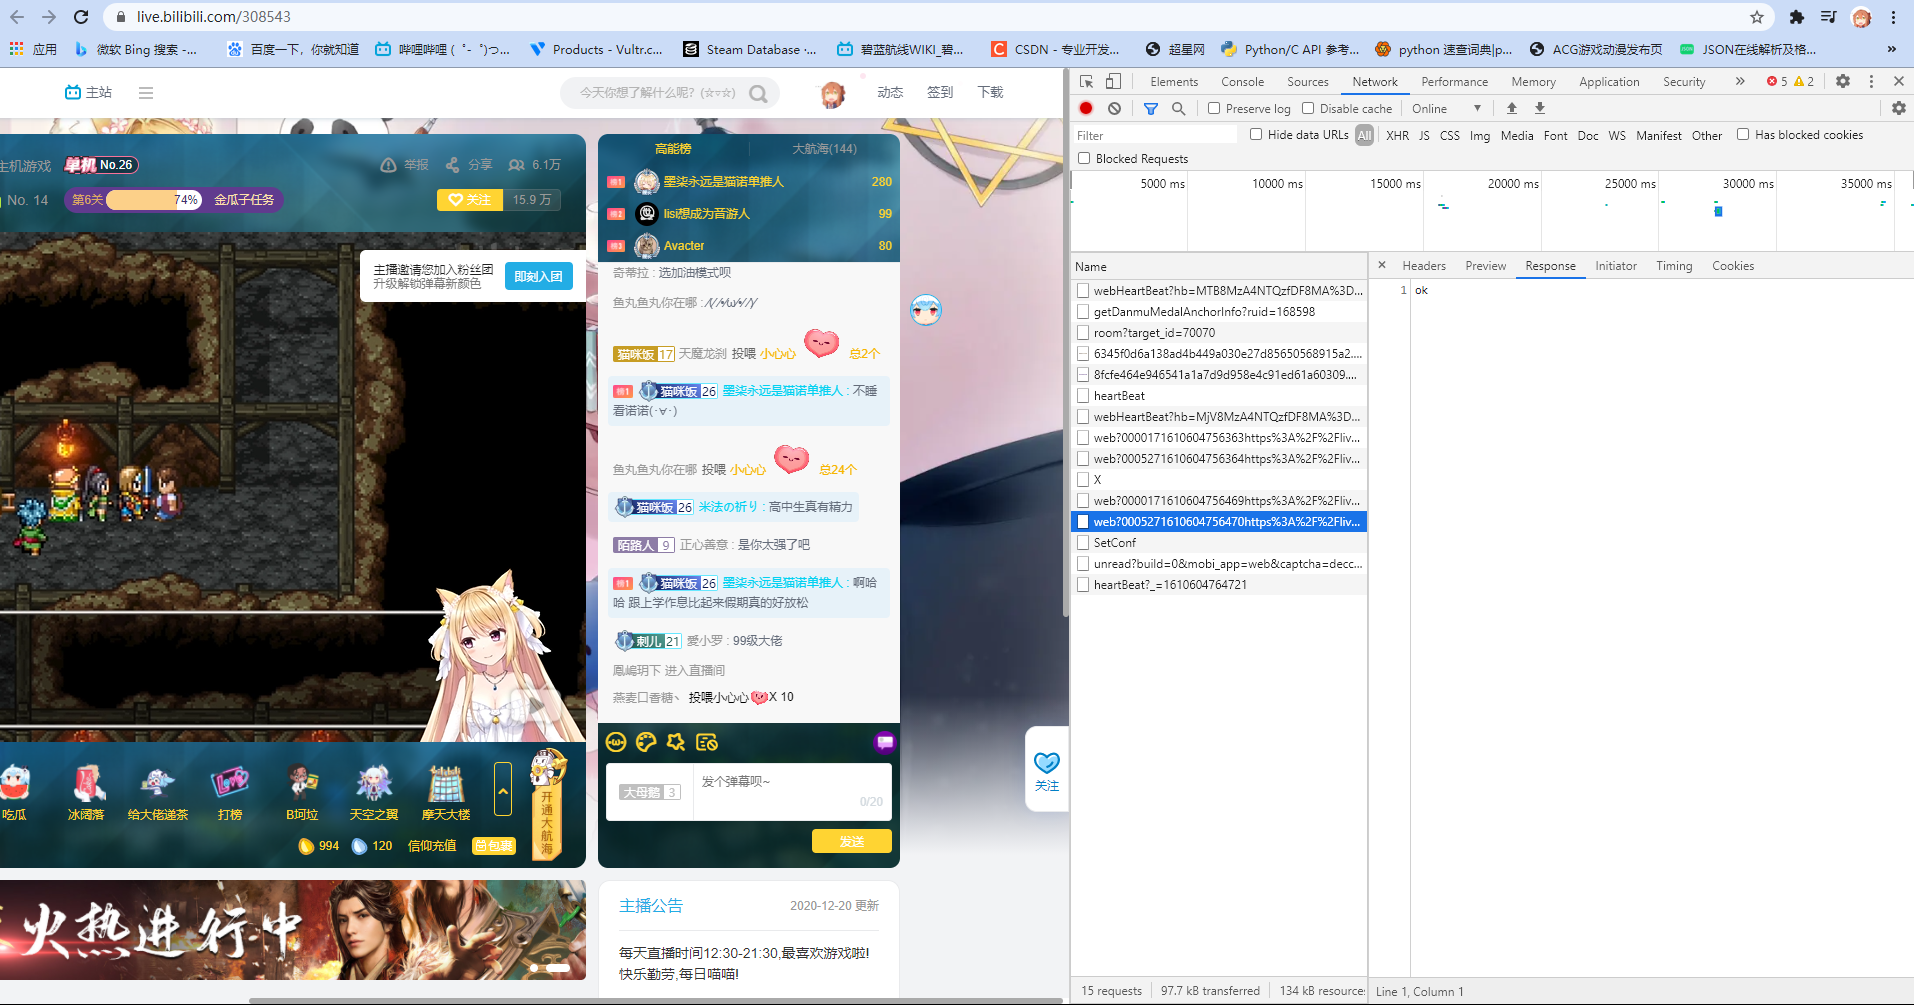Image resolution: width=1914 pixels, height=1005 pixels.
Task: Open the Online throttling dropdown
Action: pos(1446,108)
